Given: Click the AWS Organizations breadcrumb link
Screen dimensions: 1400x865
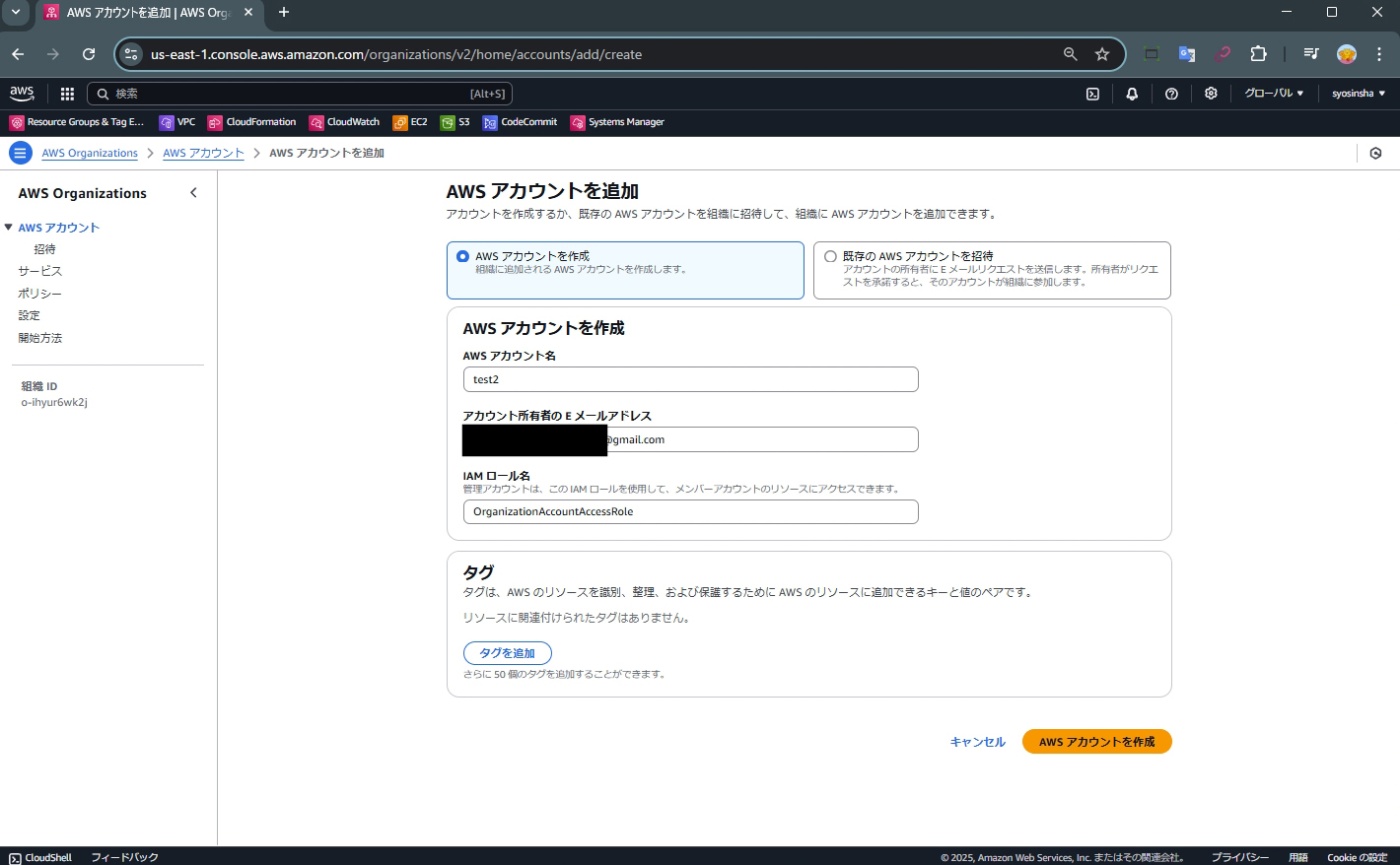Looking at the screenshot, I should point(90,153).
